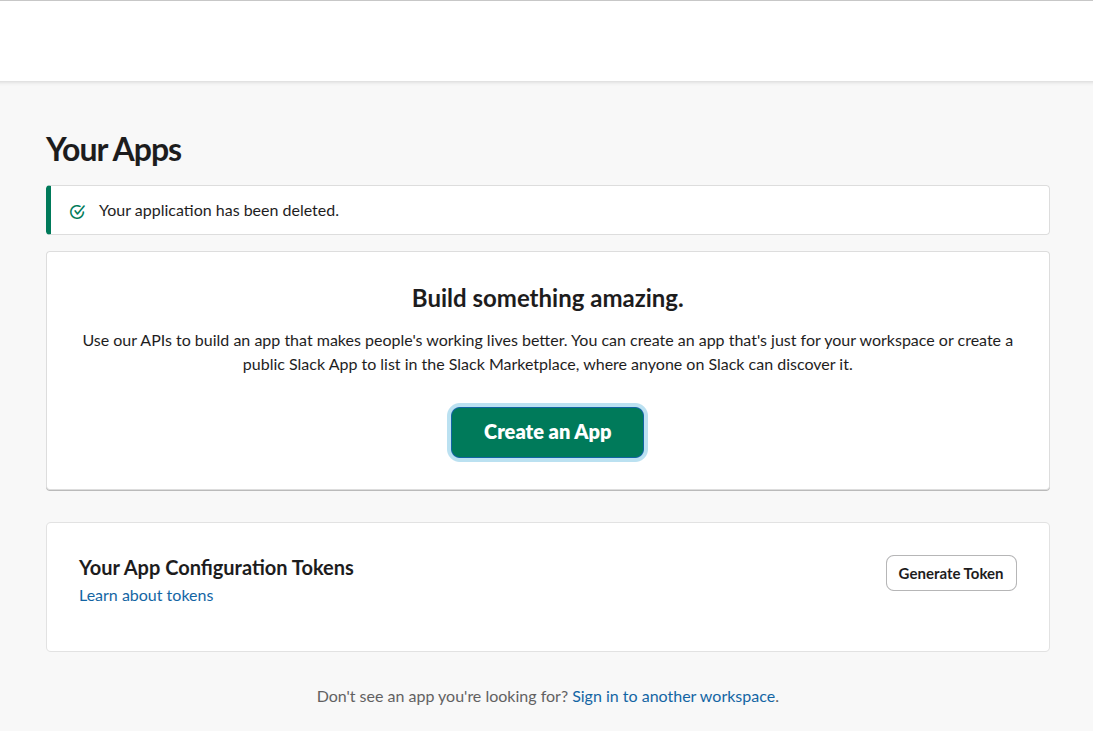Click the top white navigation bar
Screen dimensions: 1093x731
547,40
